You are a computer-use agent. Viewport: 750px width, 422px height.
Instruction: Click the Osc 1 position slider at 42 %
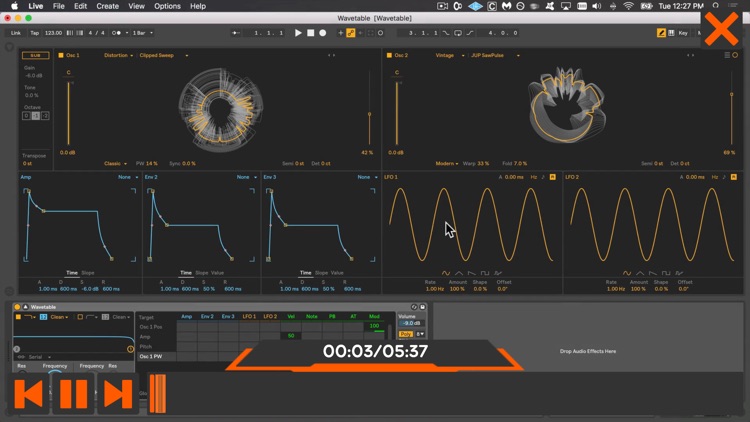(x=369, y=114)
